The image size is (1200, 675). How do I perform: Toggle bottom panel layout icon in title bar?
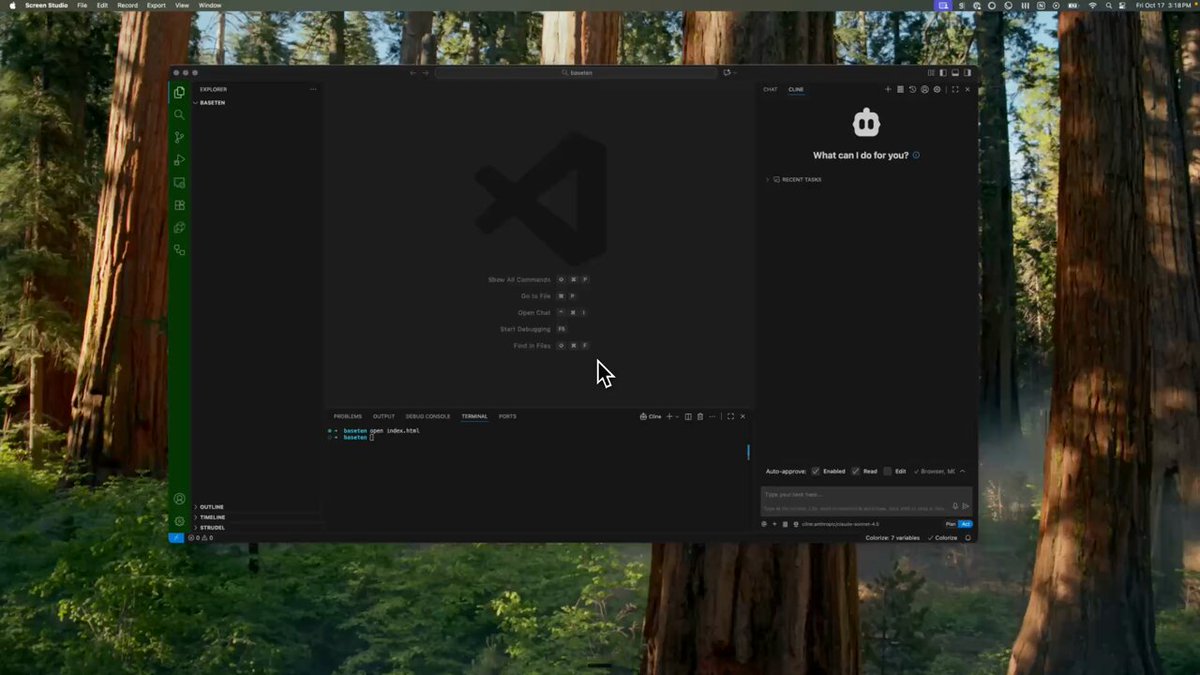pyautogui.click(x=955, y=72)
